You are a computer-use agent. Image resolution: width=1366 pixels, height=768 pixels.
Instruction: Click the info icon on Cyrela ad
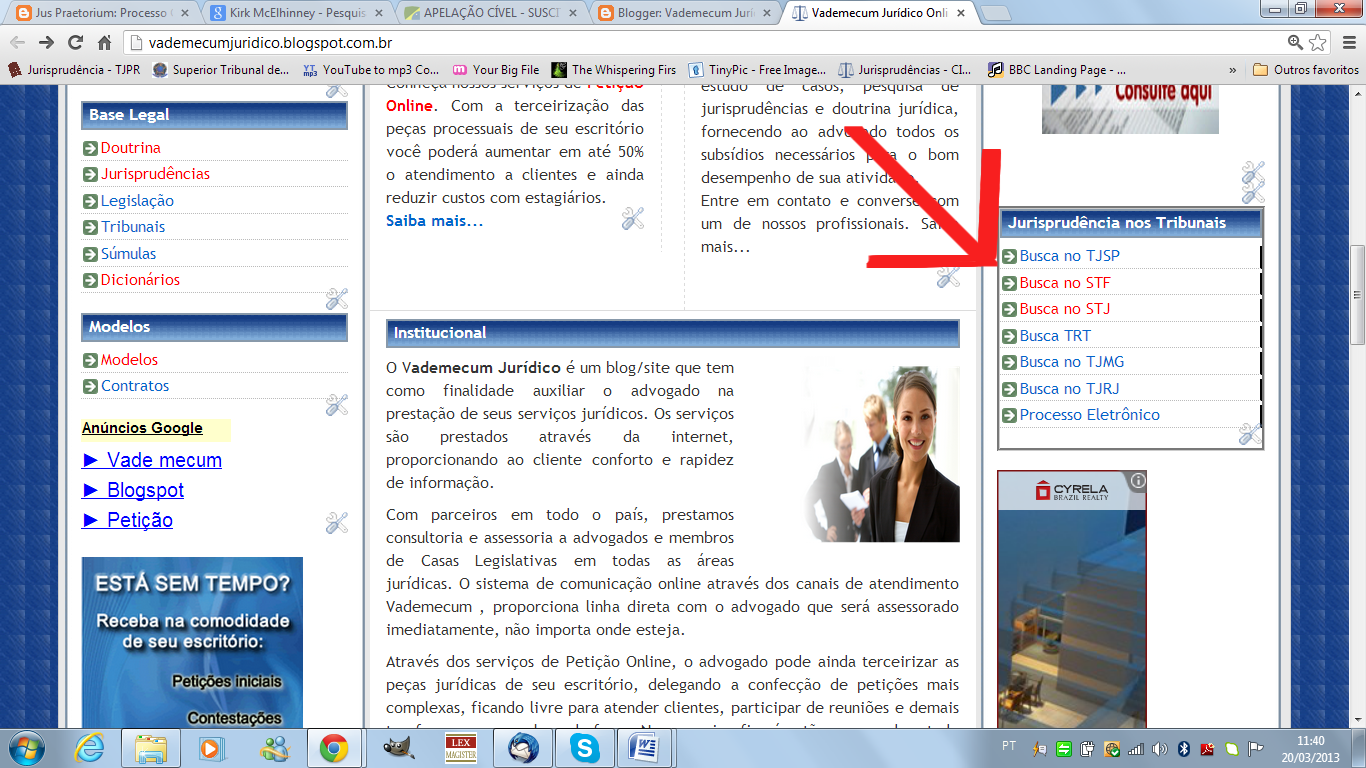point(1138,481)
